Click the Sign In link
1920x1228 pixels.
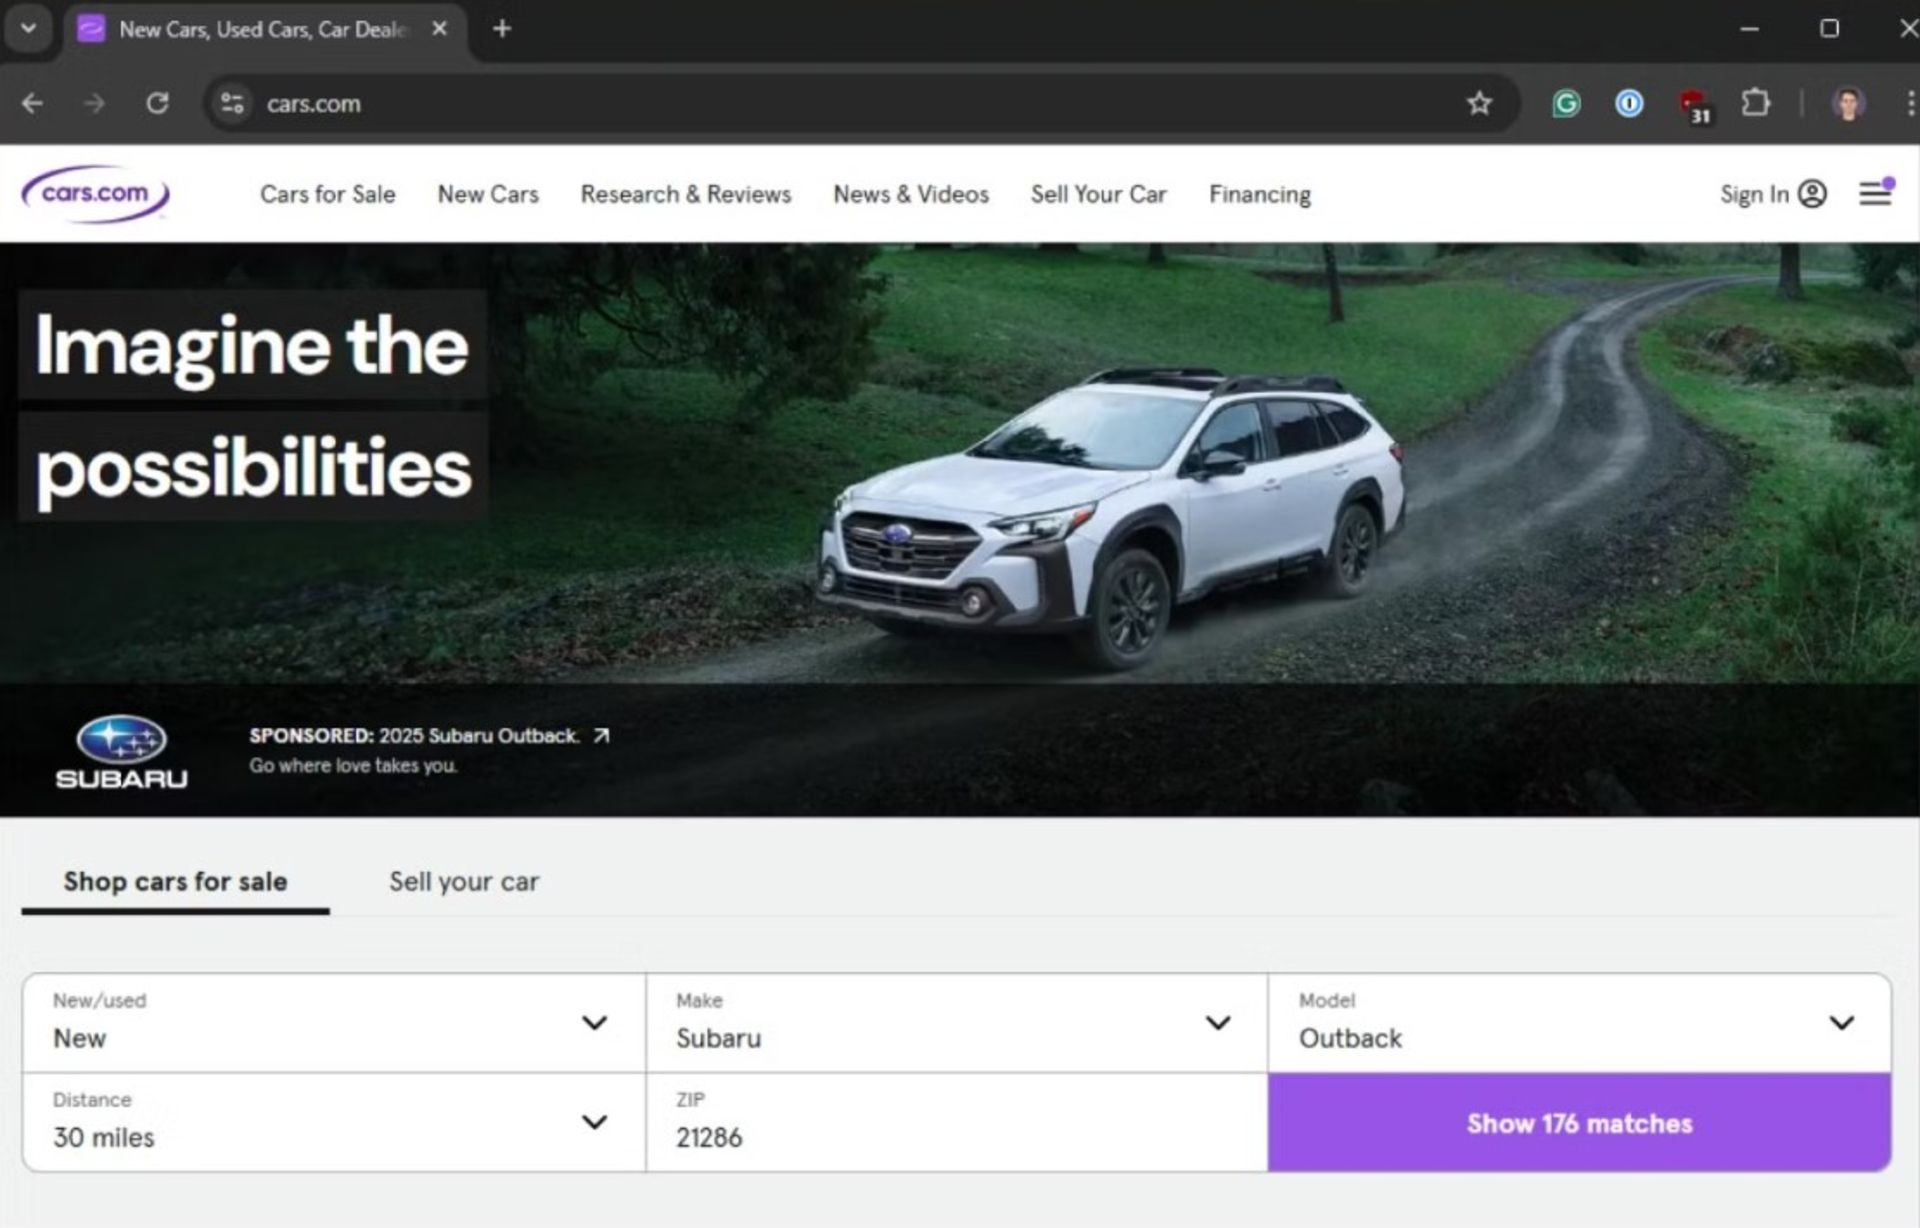[1754, 194]
